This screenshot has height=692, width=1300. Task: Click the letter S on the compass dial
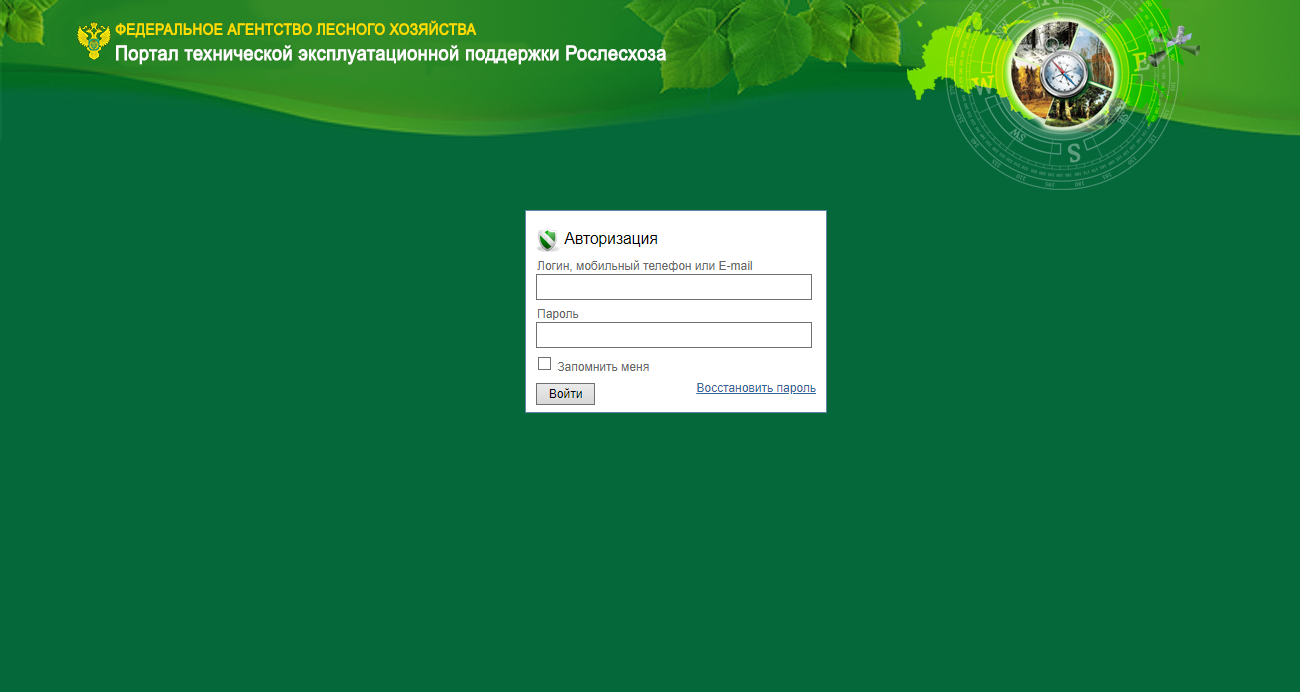(1073, 153)
